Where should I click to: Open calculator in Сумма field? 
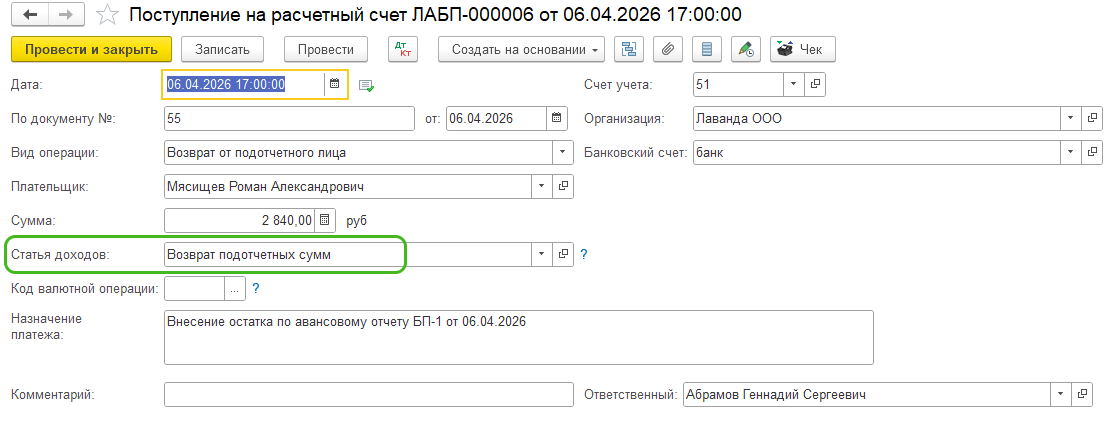click(324, 219)
